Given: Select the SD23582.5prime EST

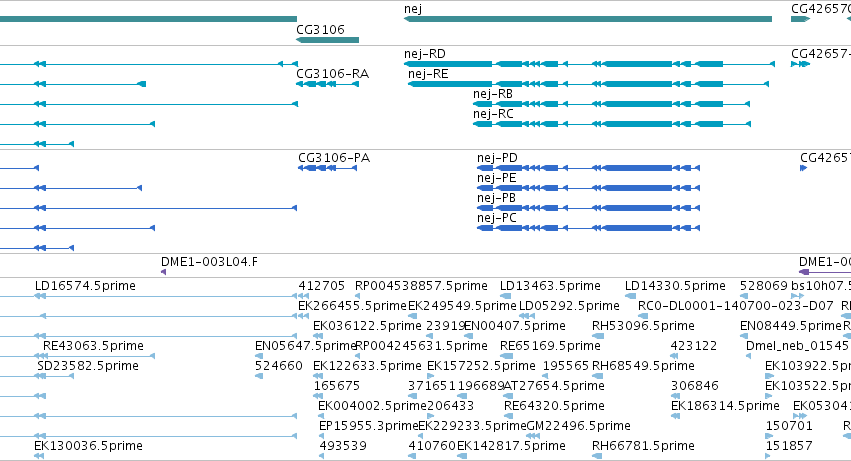Looking at the screenshot, I should pyautogui.click(x=88, y=366).
